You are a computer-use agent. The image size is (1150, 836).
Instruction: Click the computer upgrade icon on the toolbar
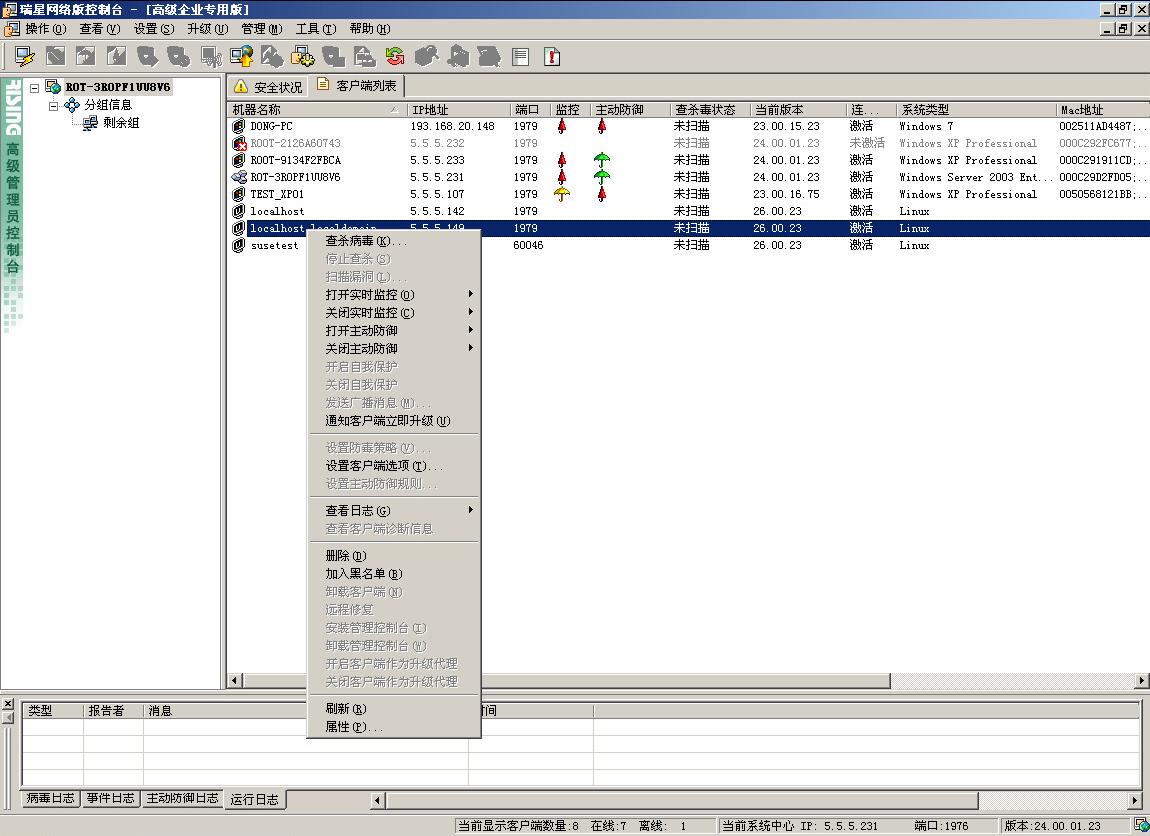(240, 57)
